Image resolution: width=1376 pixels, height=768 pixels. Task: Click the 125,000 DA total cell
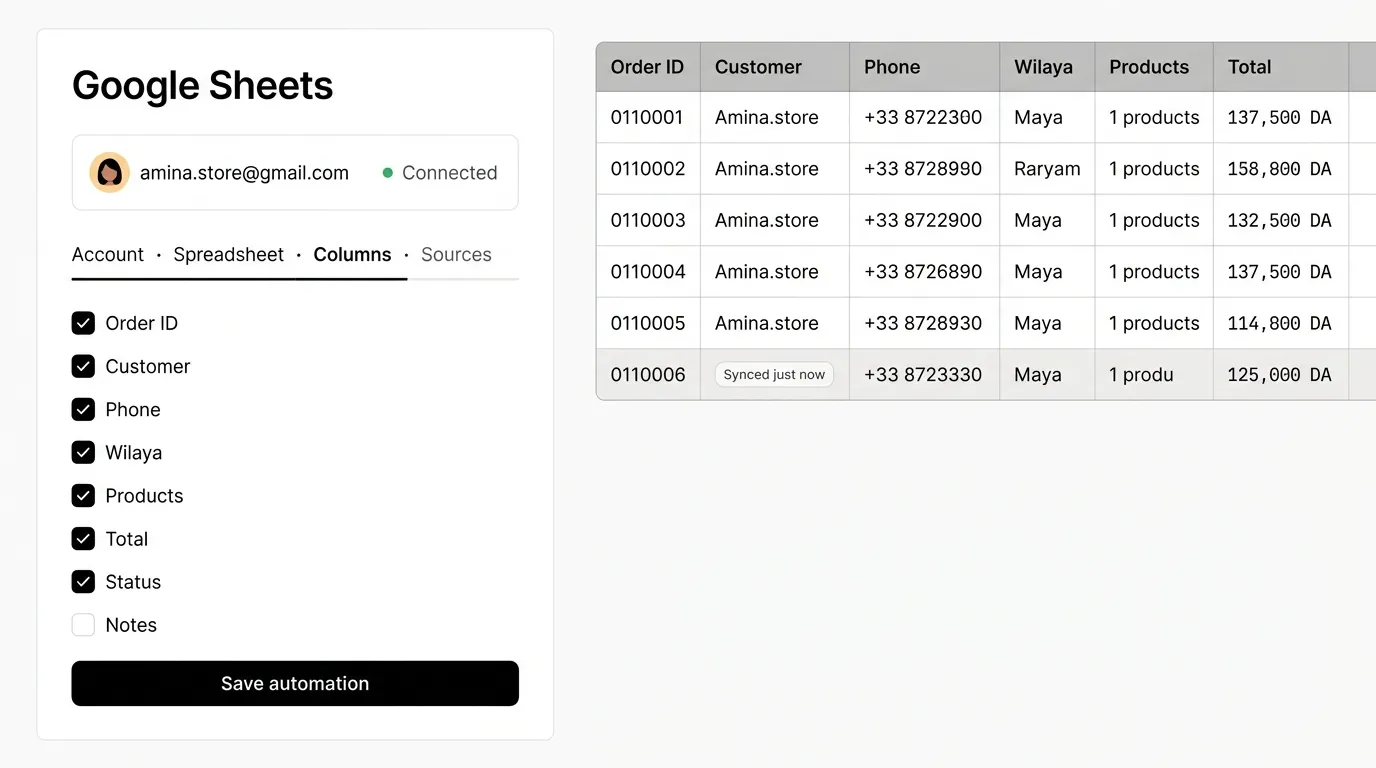tap(1281, 375)
